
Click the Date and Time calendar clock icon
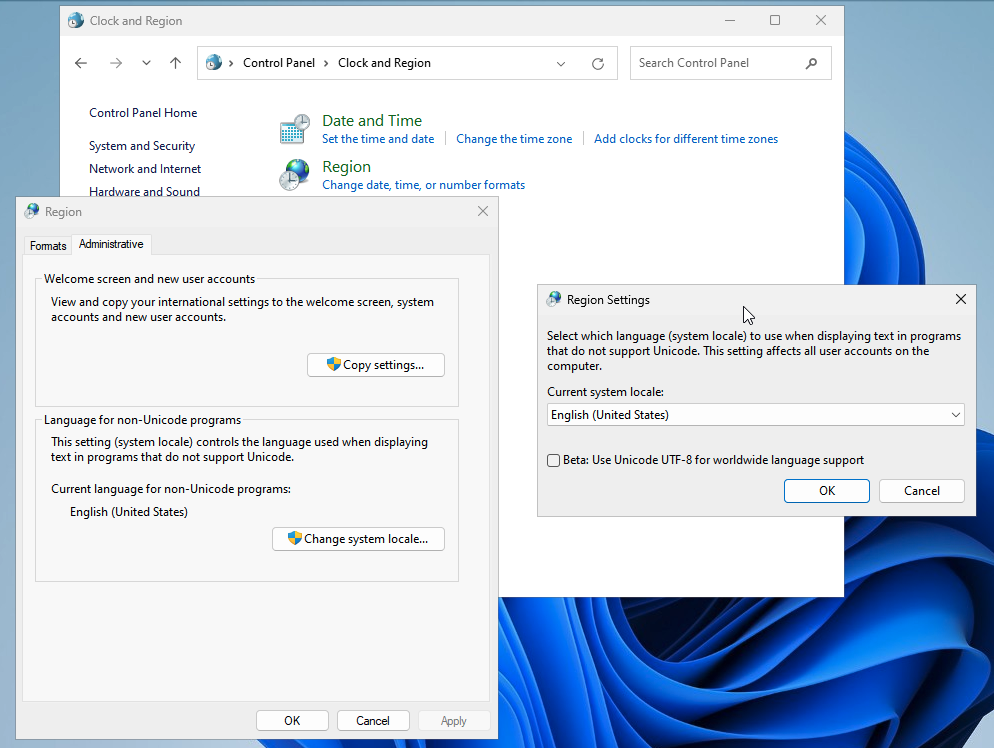pyautogui.click(x=295, y=129)
